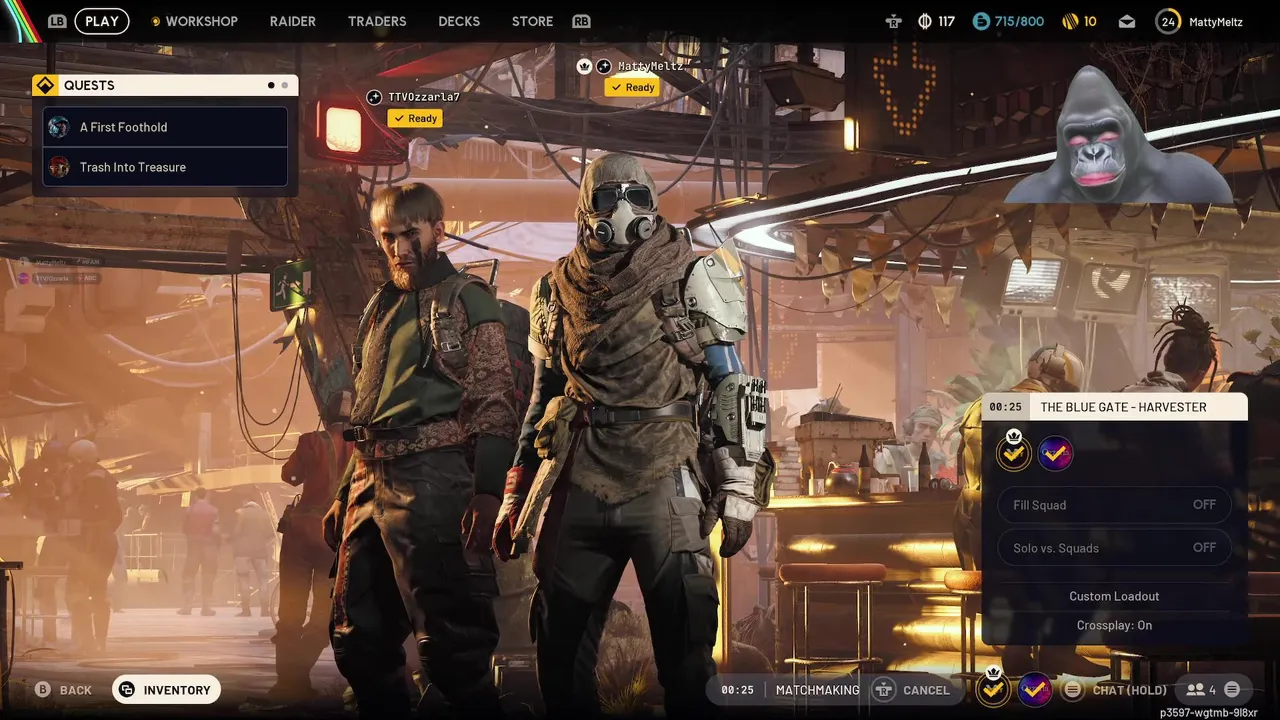Click the menu icon beside CHAT (HOLD)

click(1072, 690)
